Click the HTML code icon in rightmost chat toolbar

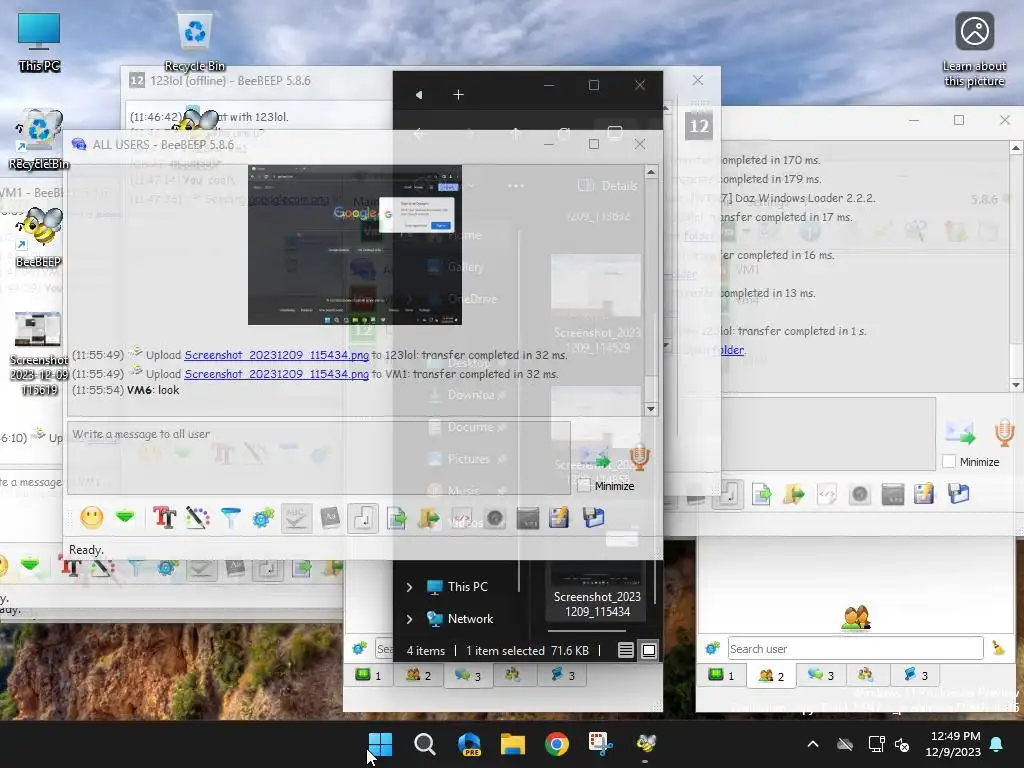(x=827, y=494)
